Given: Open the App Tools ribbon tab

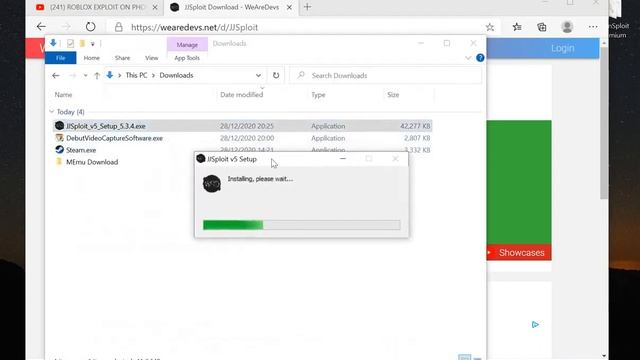Looking at the screenshot, I should tap(187, 58).
